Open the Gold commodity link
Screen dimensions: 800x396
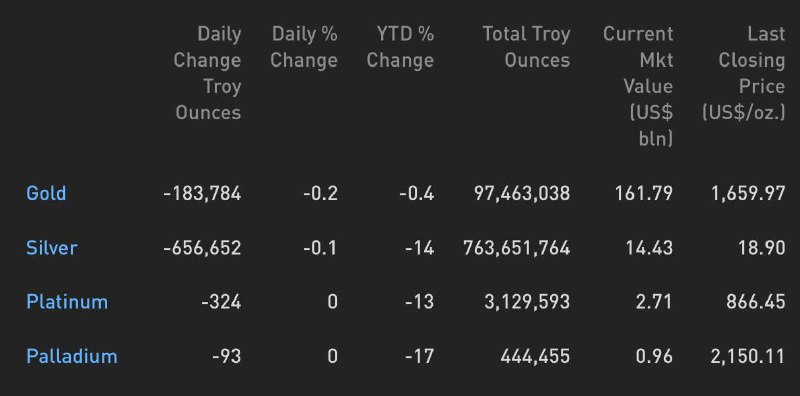pos(46,193)
